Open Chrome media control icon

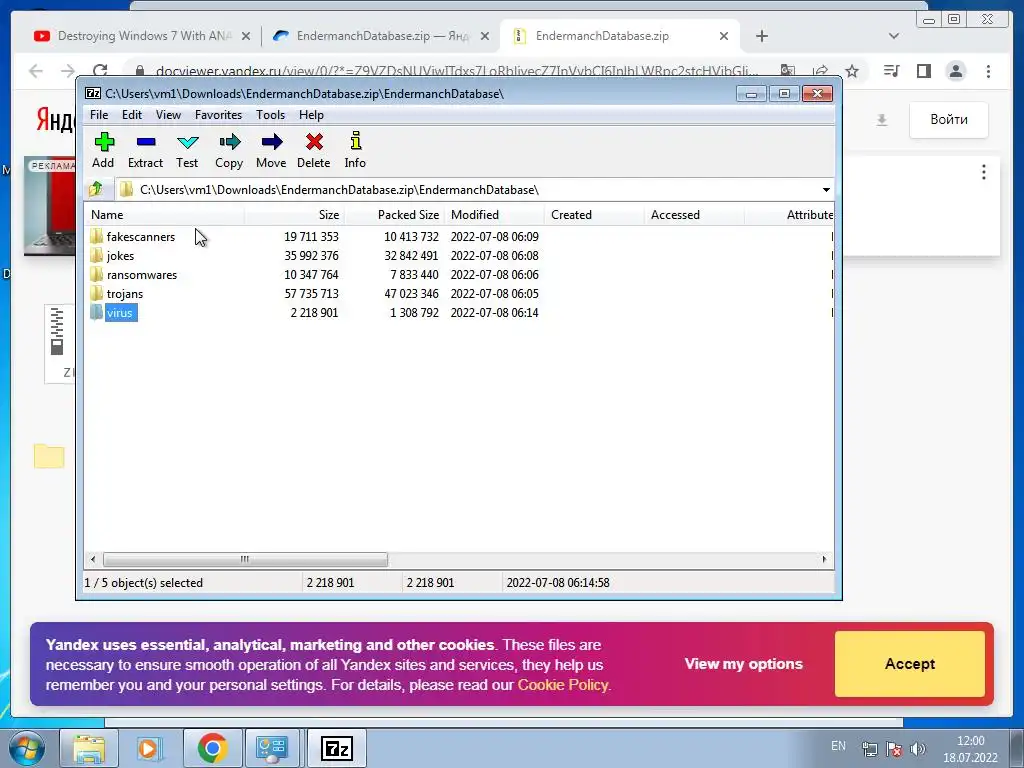click(891, 71)
